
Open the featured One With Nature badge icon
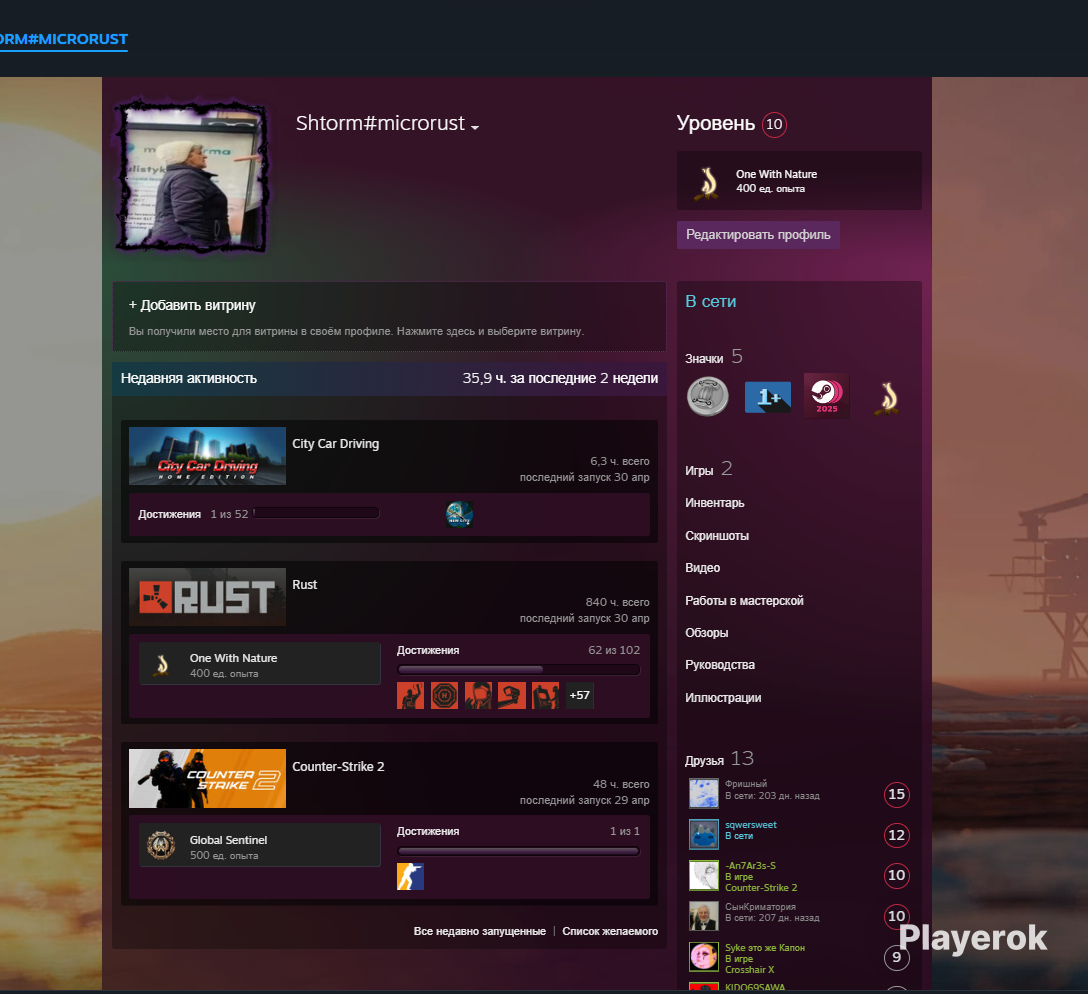coord(708,182)
